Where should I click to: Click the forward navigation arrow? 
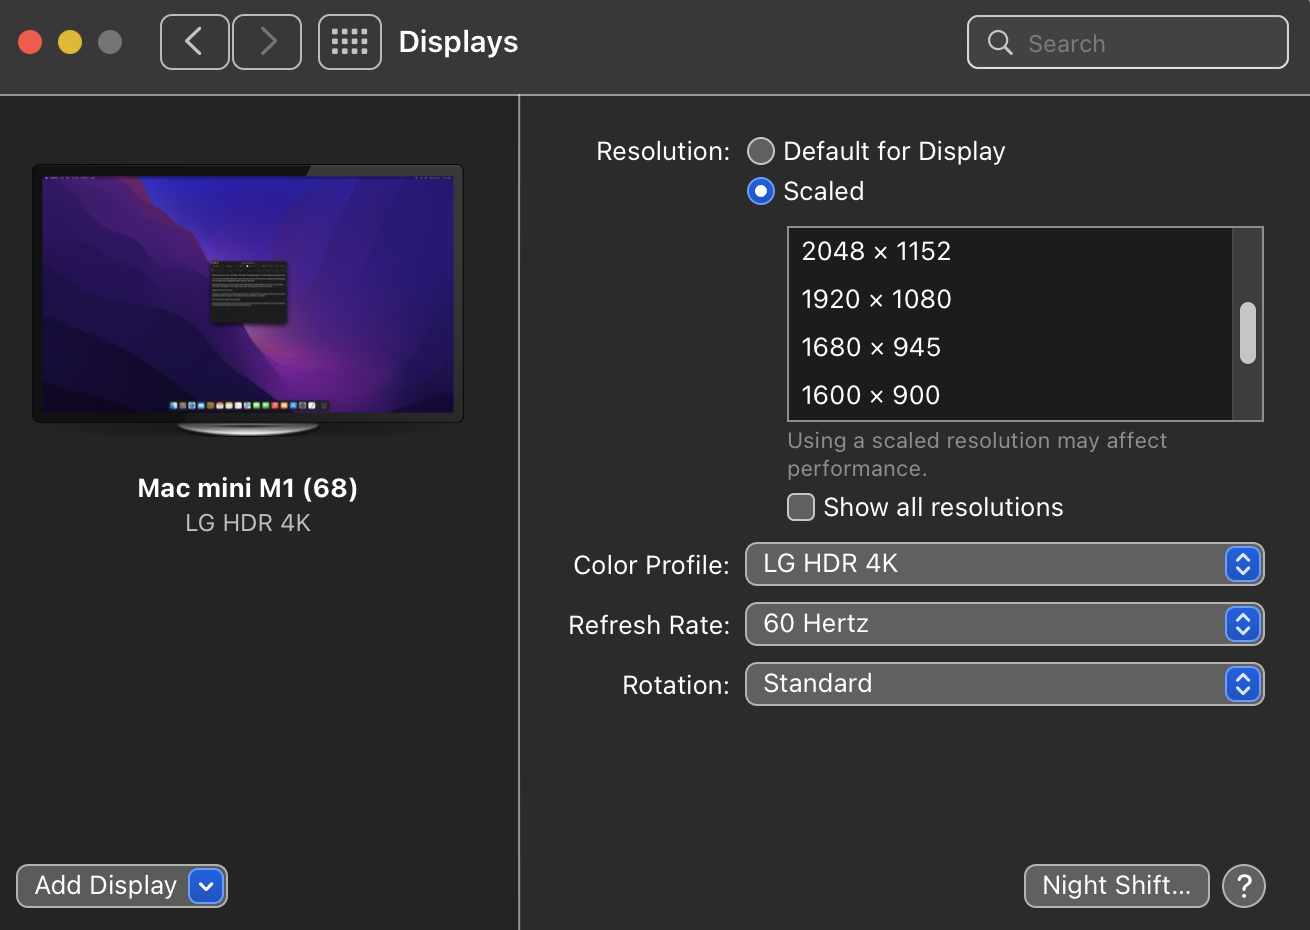[267, 42]
